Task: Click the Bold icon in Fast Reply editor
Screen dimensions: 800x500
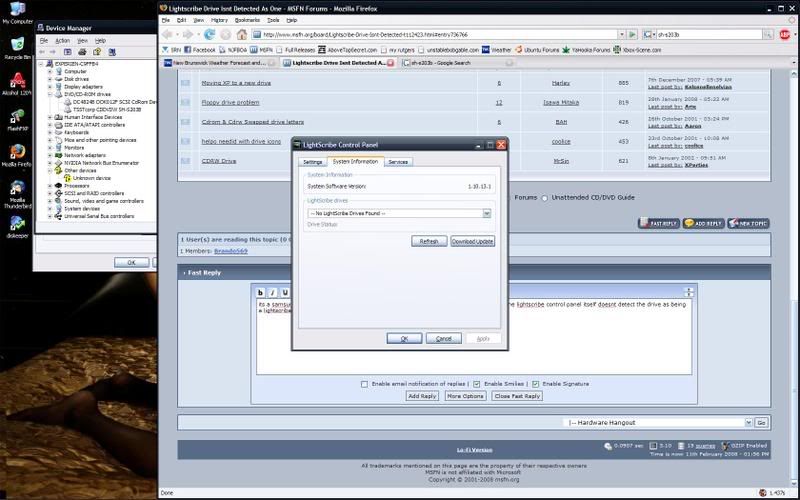Action: [x=262, y=292]
